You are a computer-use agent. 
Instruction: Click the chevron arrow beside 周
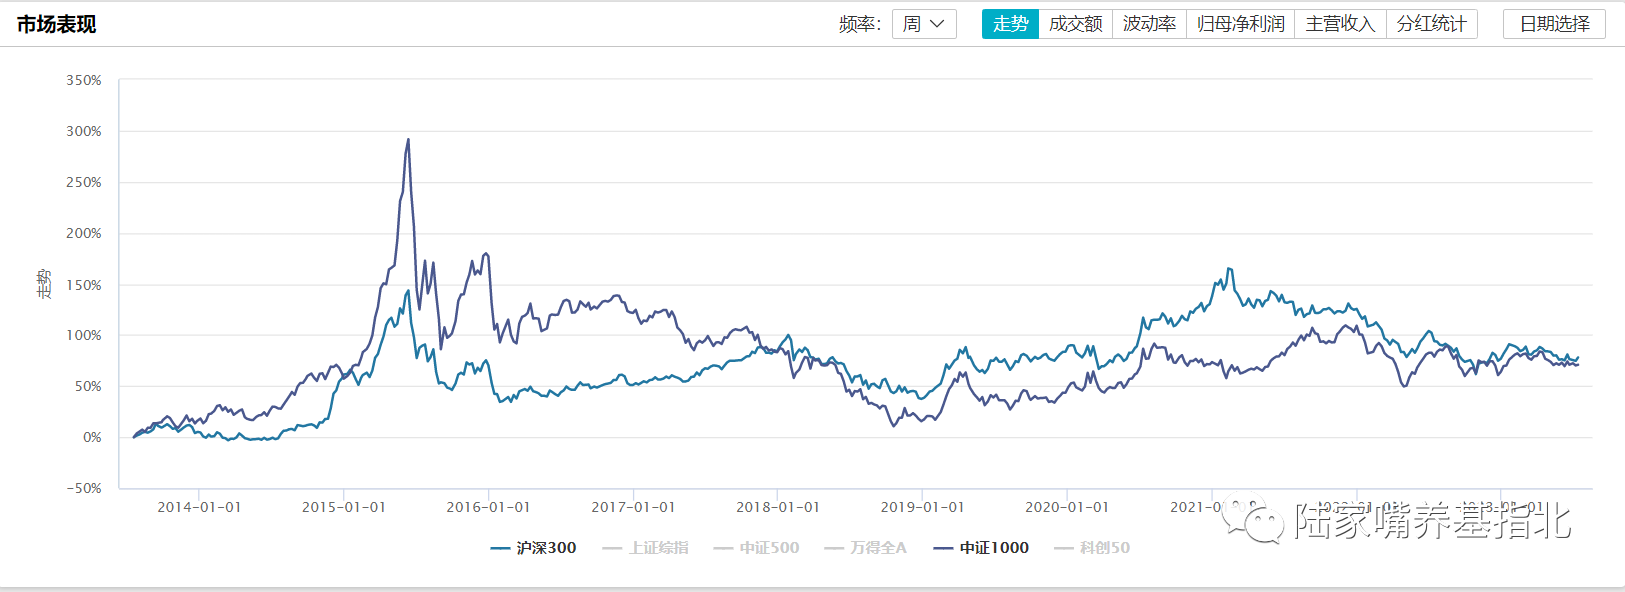[937, 24]
